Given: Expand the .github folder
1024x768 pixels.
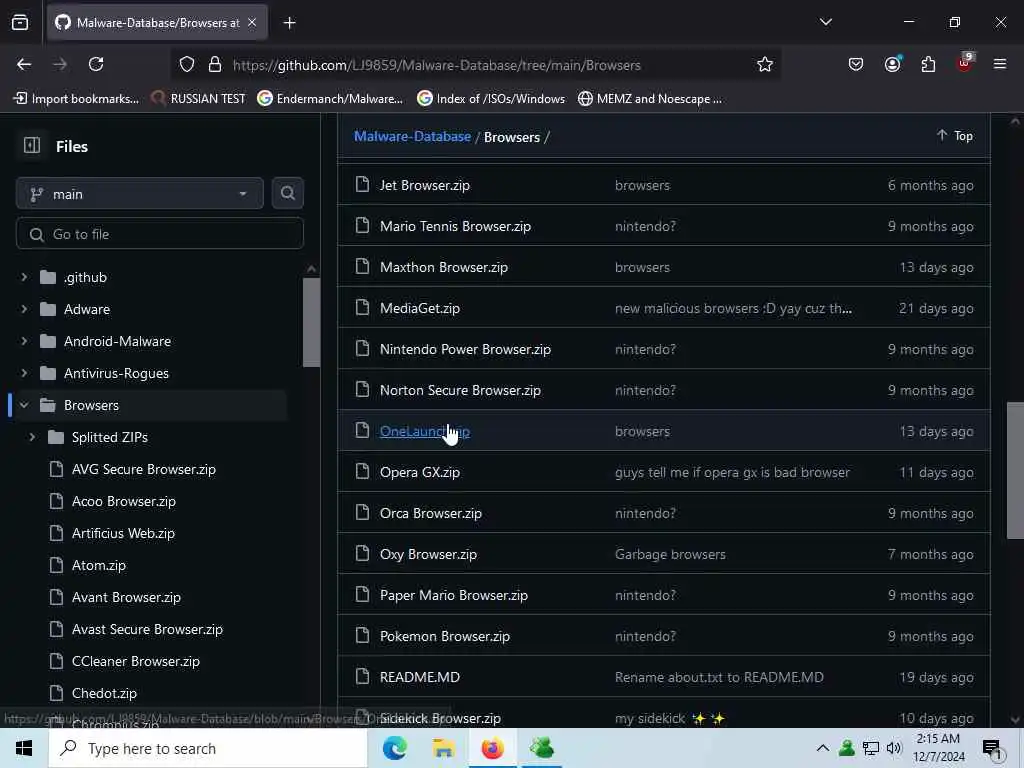Looking at the screenshot, I should [x=24, y=277].
